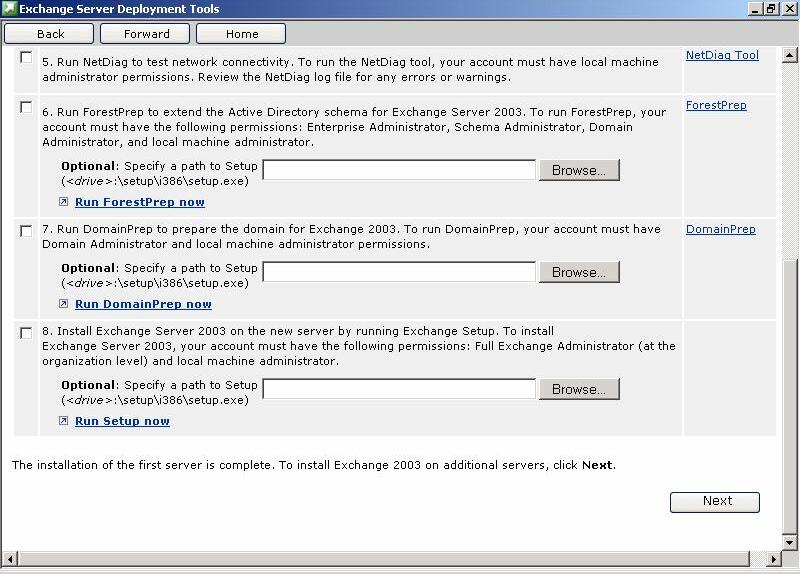Click vertical scrollbar down arrow
Screen dimensions: 800x574
(x=790, y=542)
